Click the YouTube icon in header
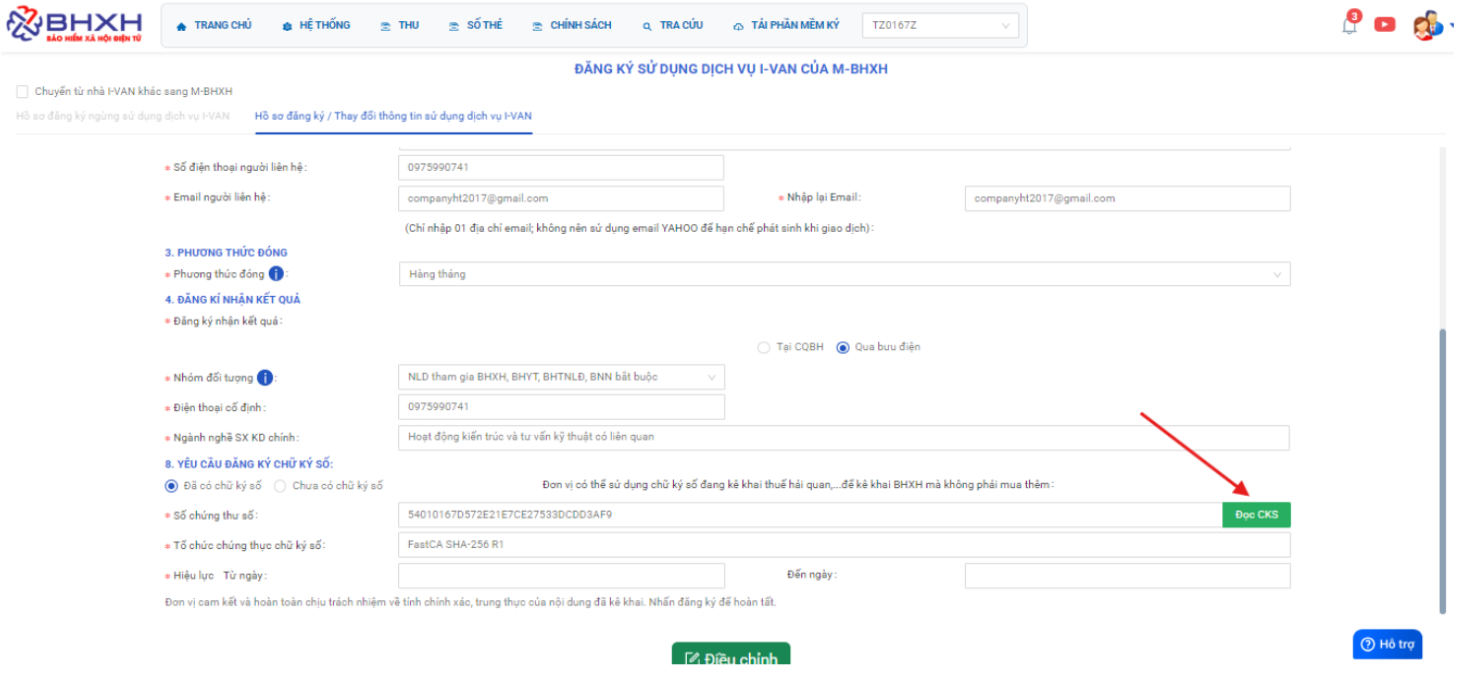The height and width of the screenshot is (674, 1465). [1384, 25]
